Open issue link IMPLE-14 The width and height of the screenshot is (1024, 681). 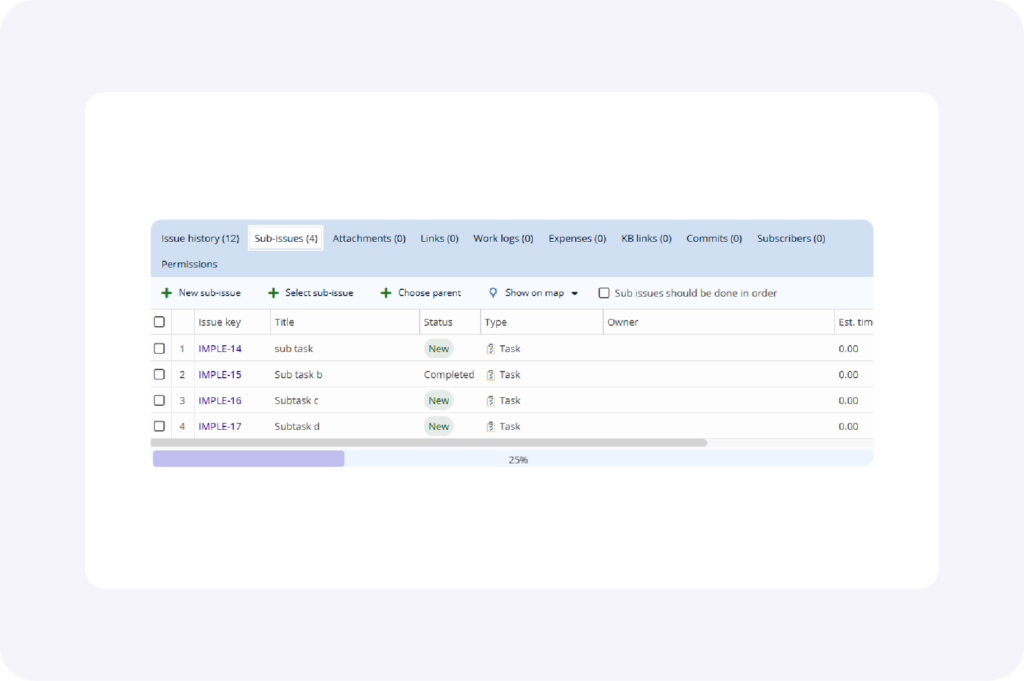pyautogui.click(x=220, y=349)
